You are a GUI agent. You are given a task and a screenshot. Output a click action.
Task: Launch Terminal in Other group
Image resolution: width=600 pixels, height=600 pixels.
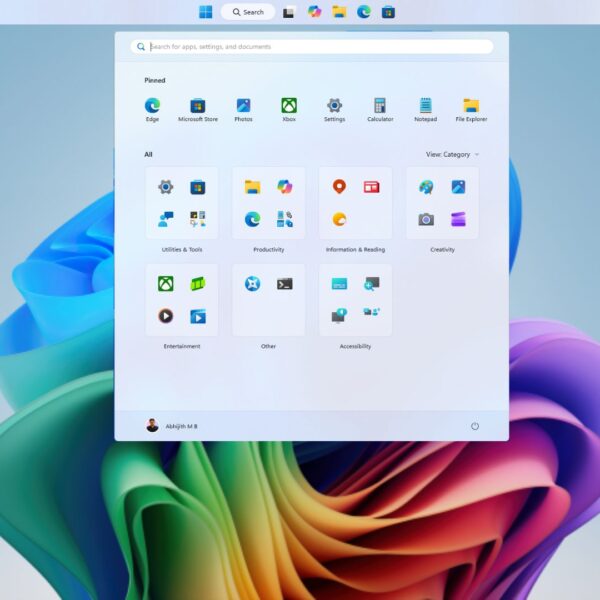tap(285, 284)
